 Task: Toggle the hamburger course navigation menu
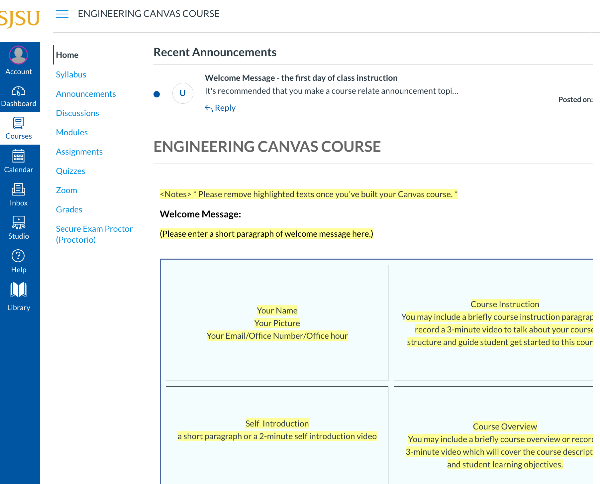click(x=62, y=14)
